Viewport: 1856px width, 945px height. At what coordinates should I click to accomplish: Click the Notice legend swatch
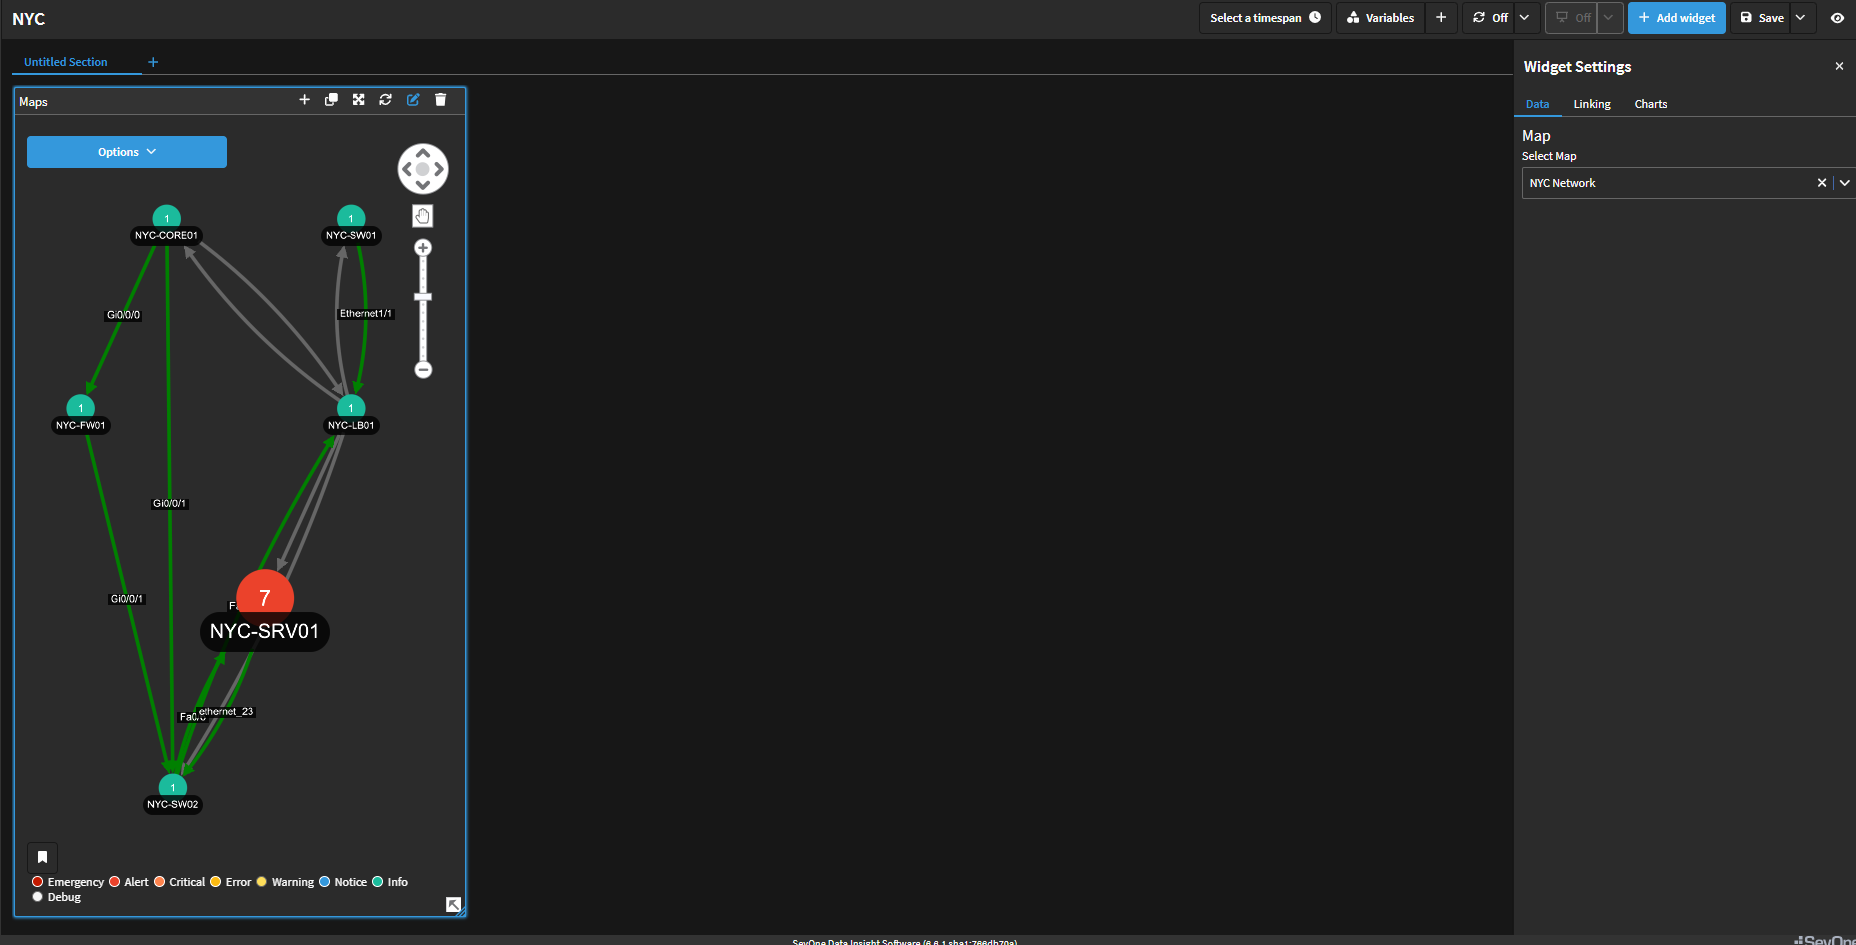tap(324, 882)
